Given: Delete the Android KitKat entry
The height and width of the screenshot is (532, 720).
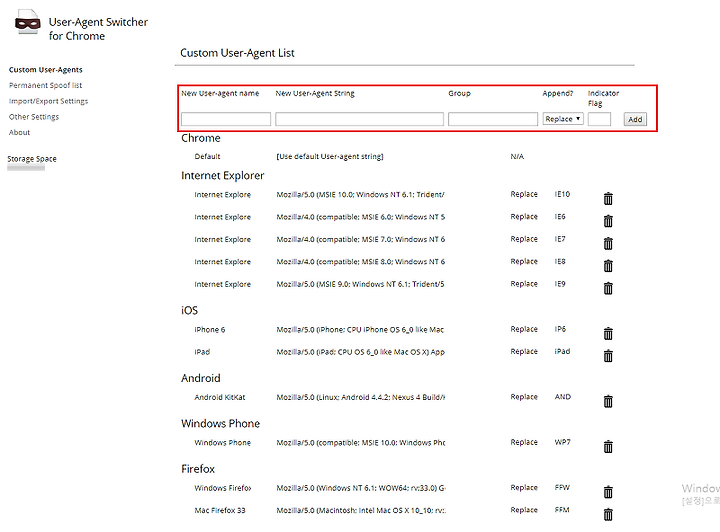Looking at the screenshot, I should click(x=608, y=401).
